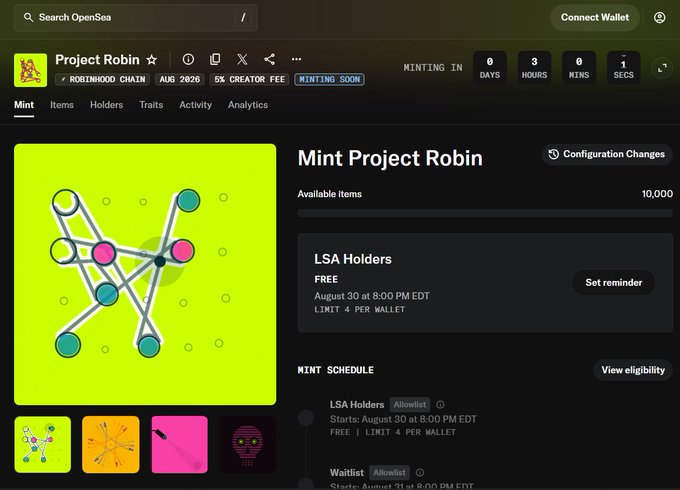
Task: Favorite Project Robin with the star icon
Action: click(x=151, y=60)
